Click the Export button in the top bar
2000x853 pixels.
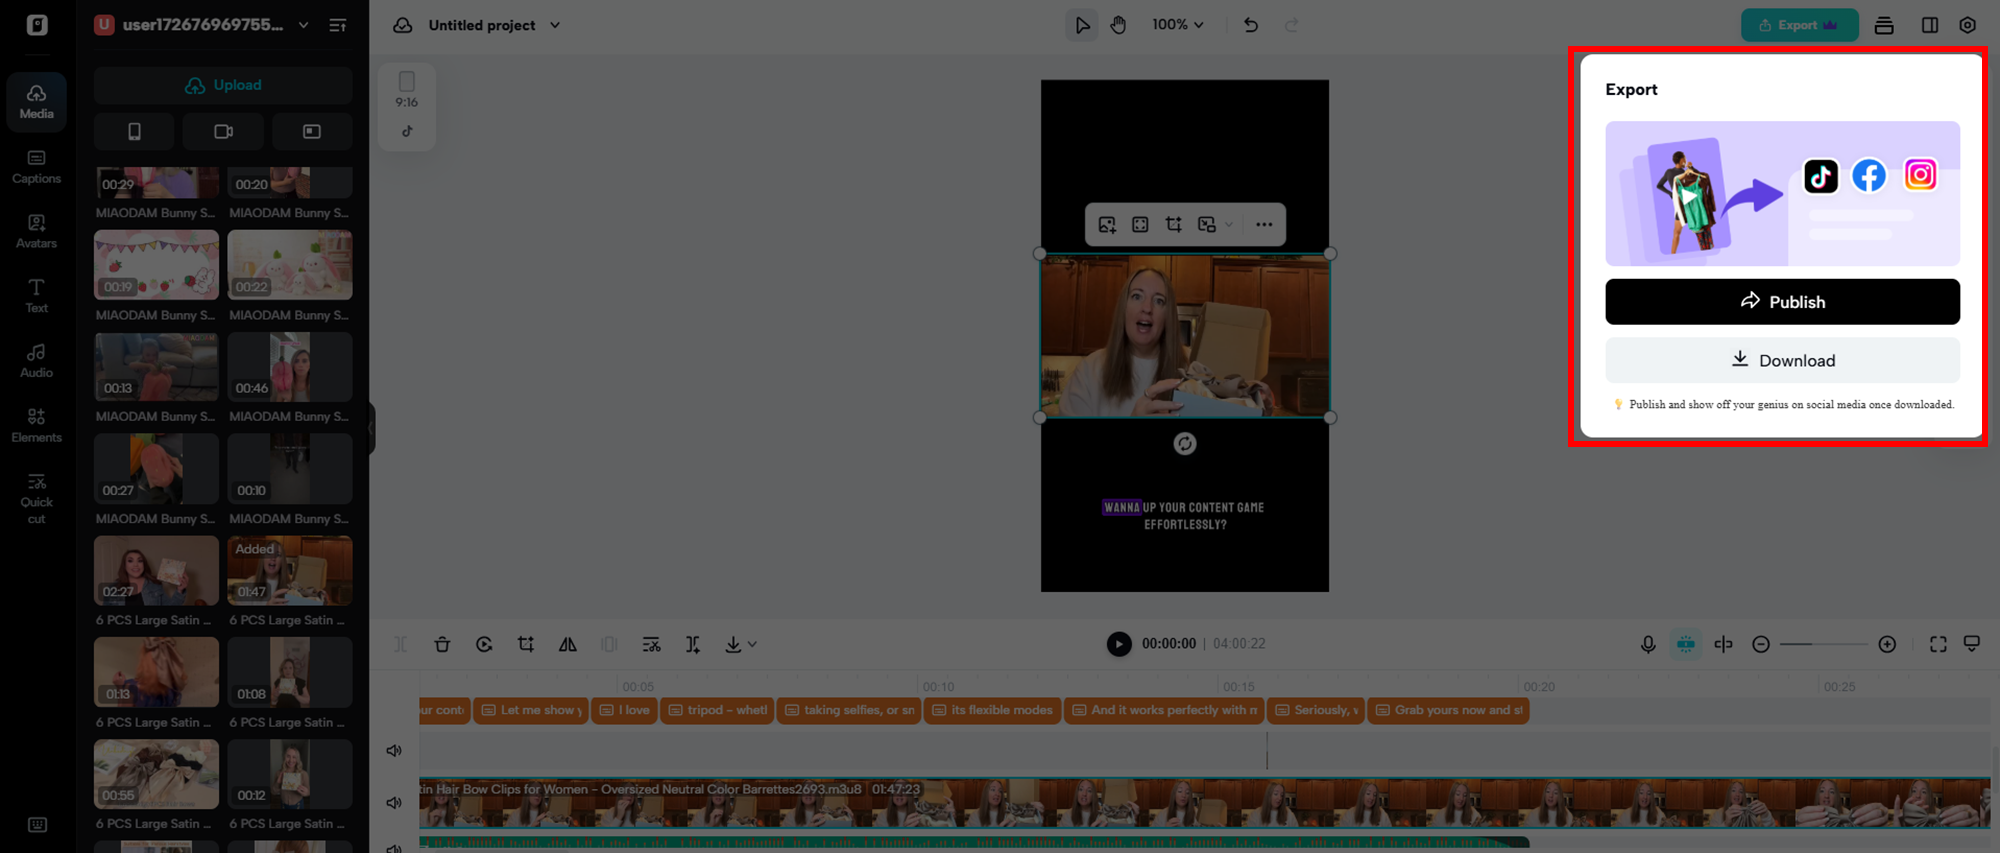(x=1799, y=25)
